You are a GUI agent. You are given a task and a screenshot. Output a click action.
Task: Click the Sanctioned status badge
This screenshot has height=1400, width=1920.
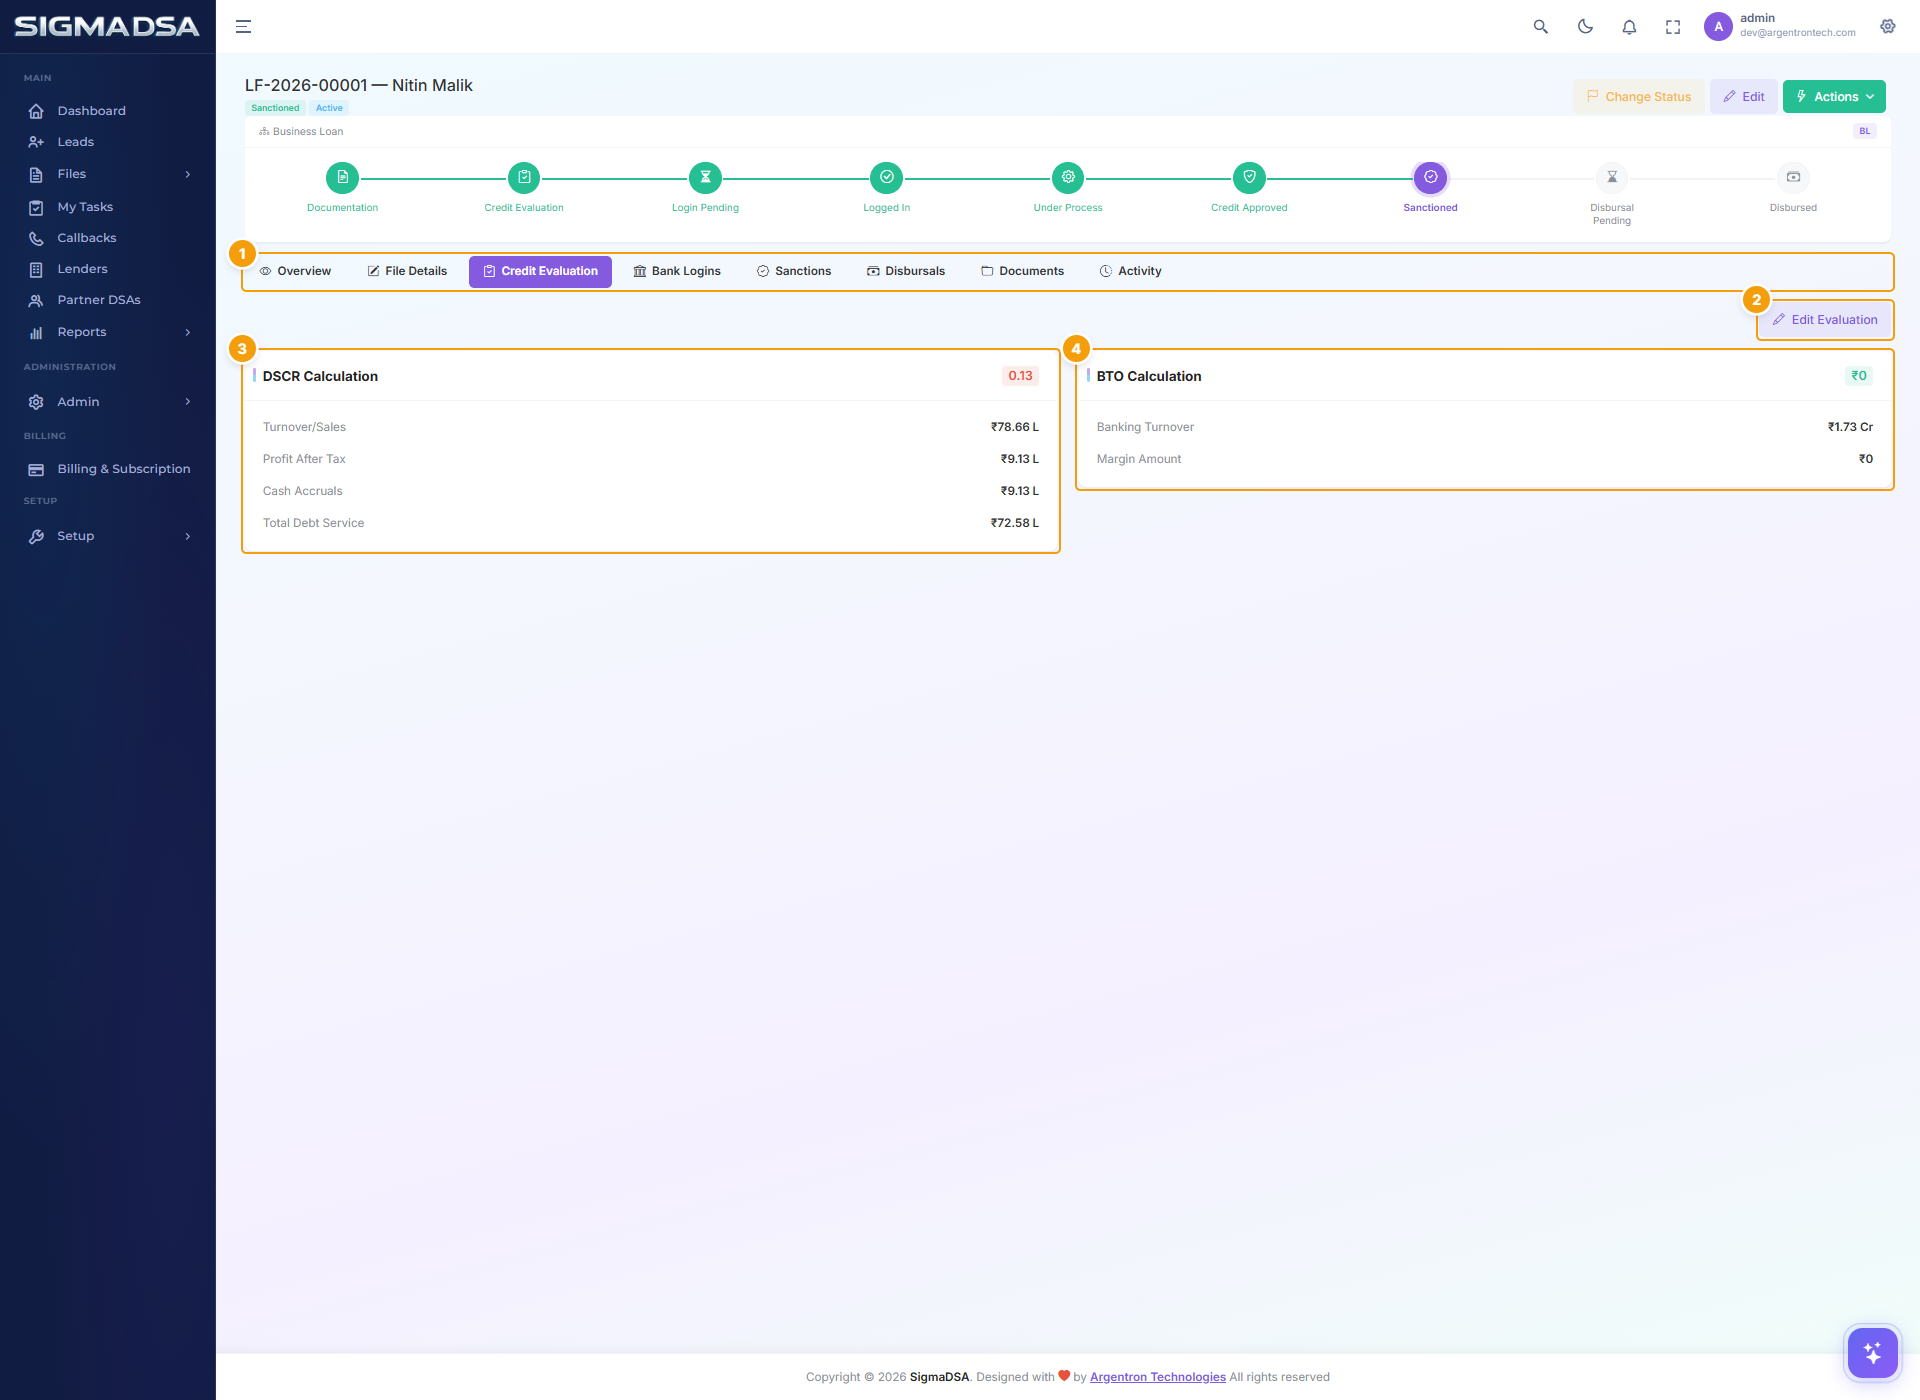[275, 108]
